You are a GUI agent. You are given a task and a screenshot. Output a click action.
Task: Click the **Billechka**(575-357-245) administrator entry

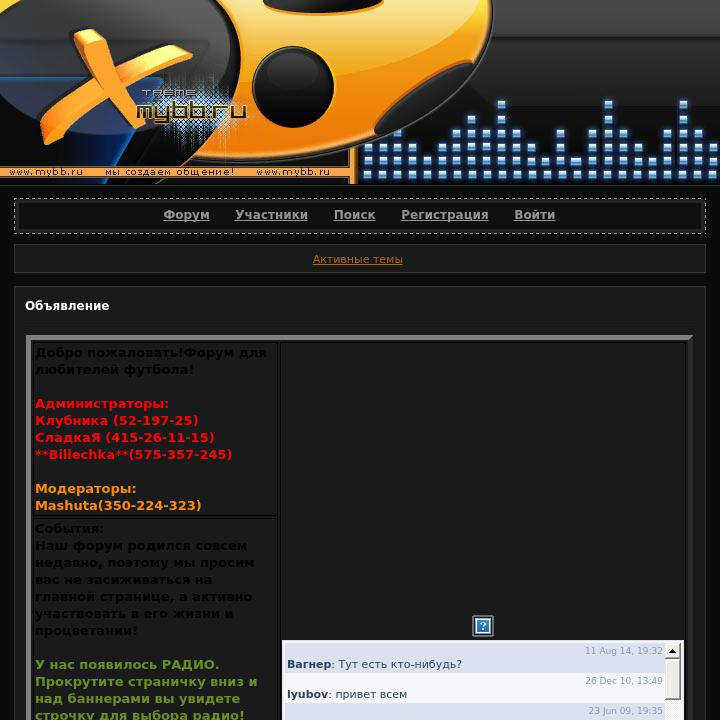pyautogui.click(x=134, y=455)
